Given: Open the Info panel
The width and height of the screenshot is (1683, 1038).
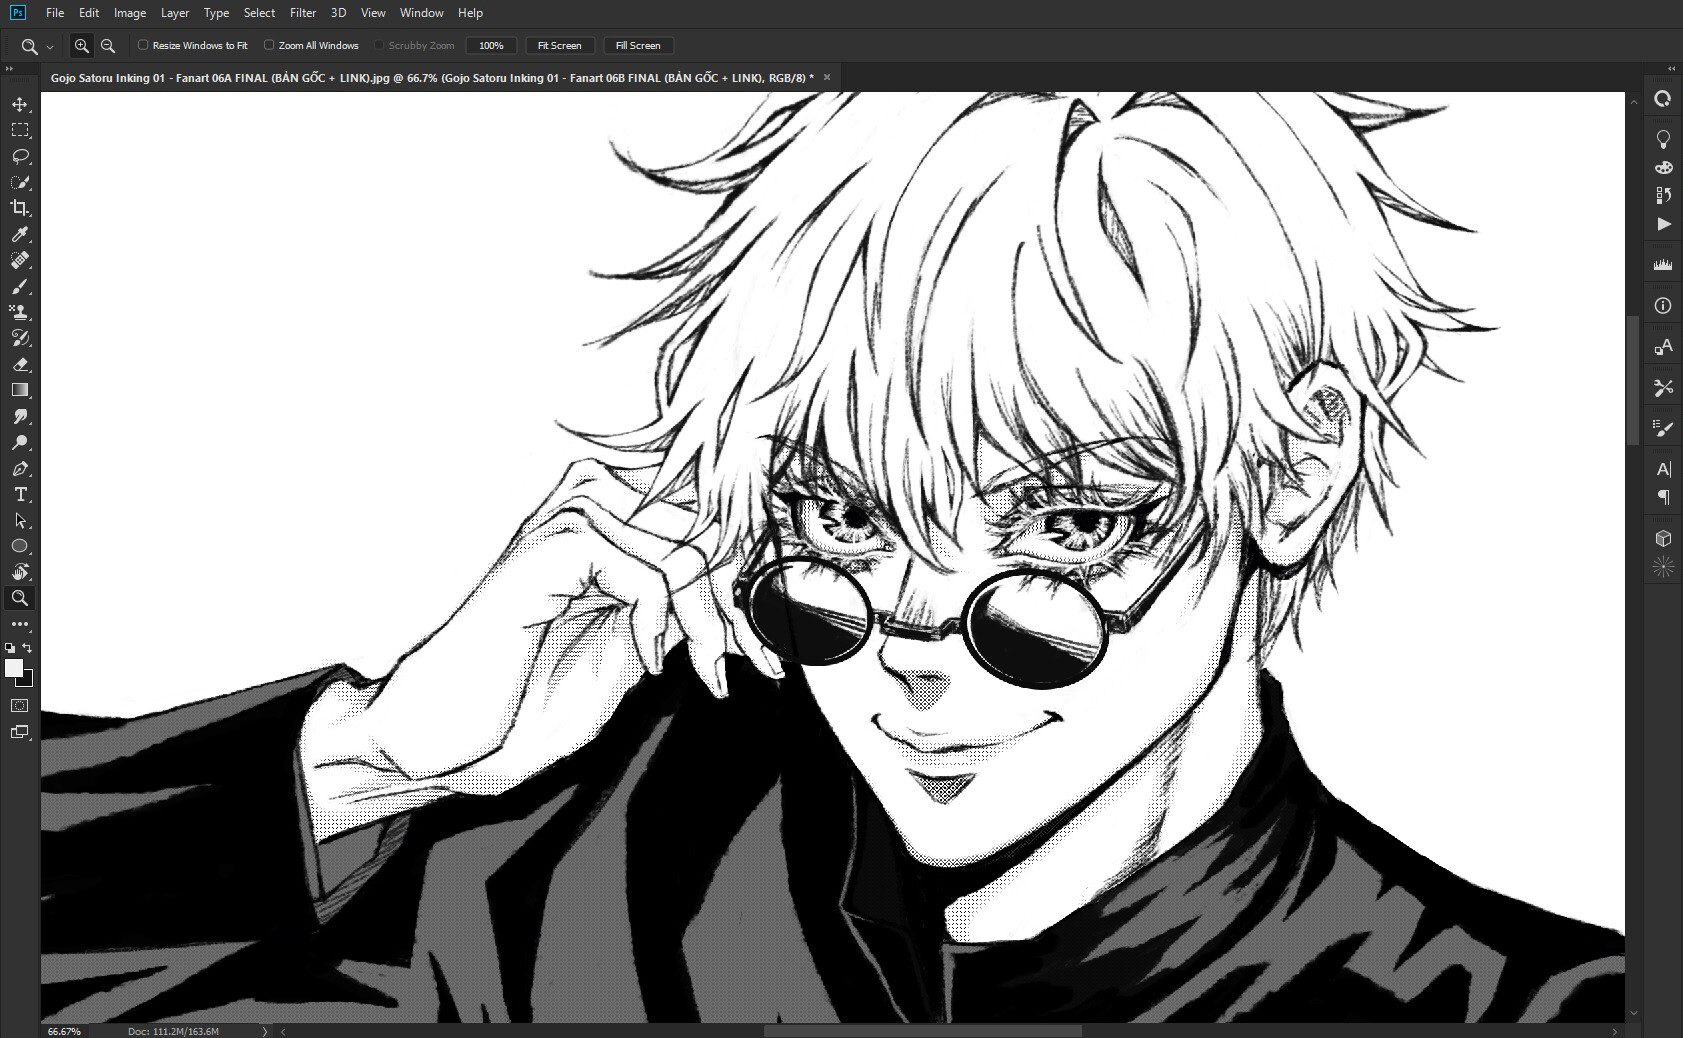Looking at the screenshot, I should (1663, 306).
